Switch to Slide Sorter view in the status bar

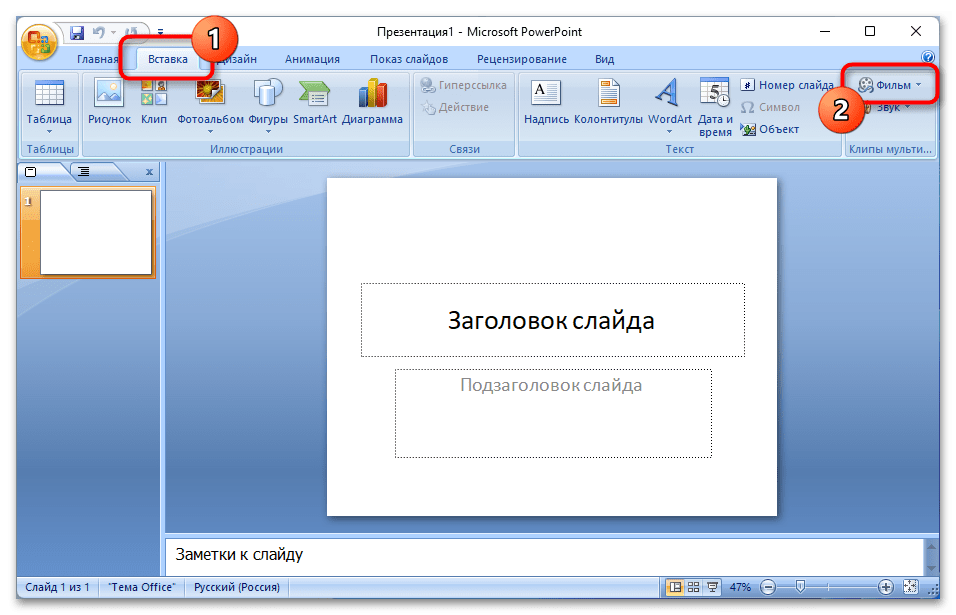coord(694,587)
